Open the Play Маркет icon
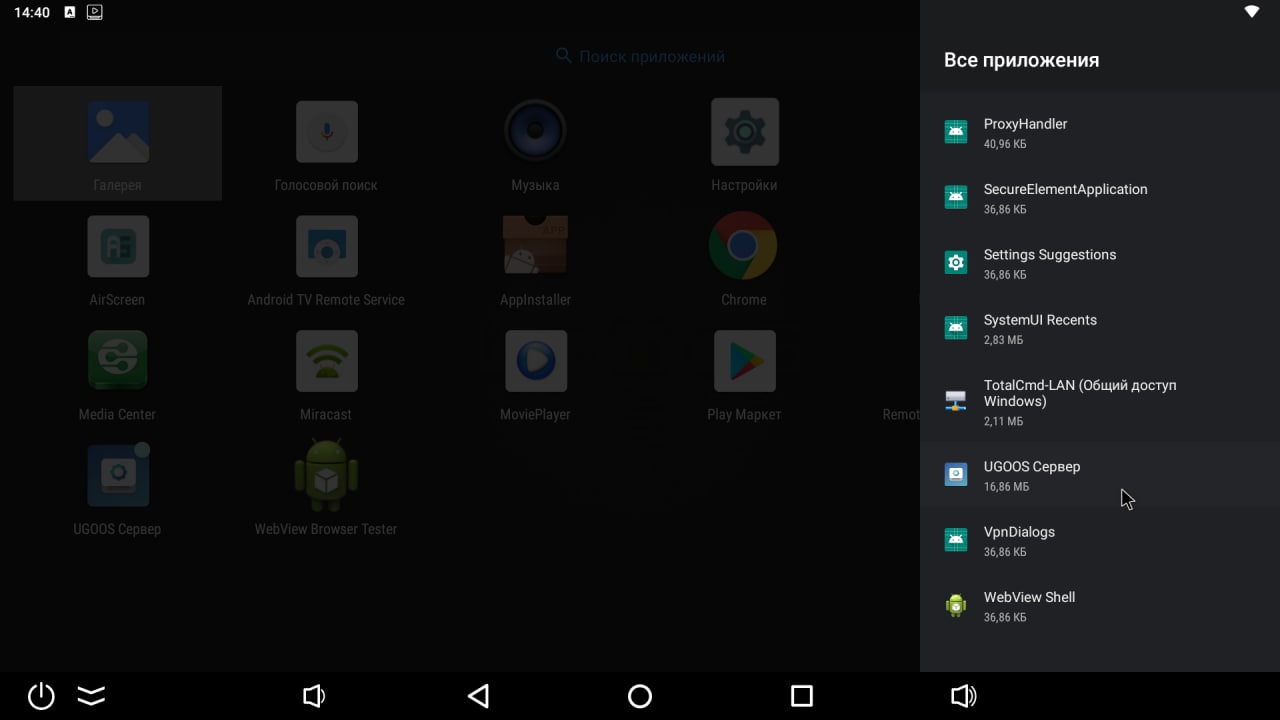 [x=744, y=360]
